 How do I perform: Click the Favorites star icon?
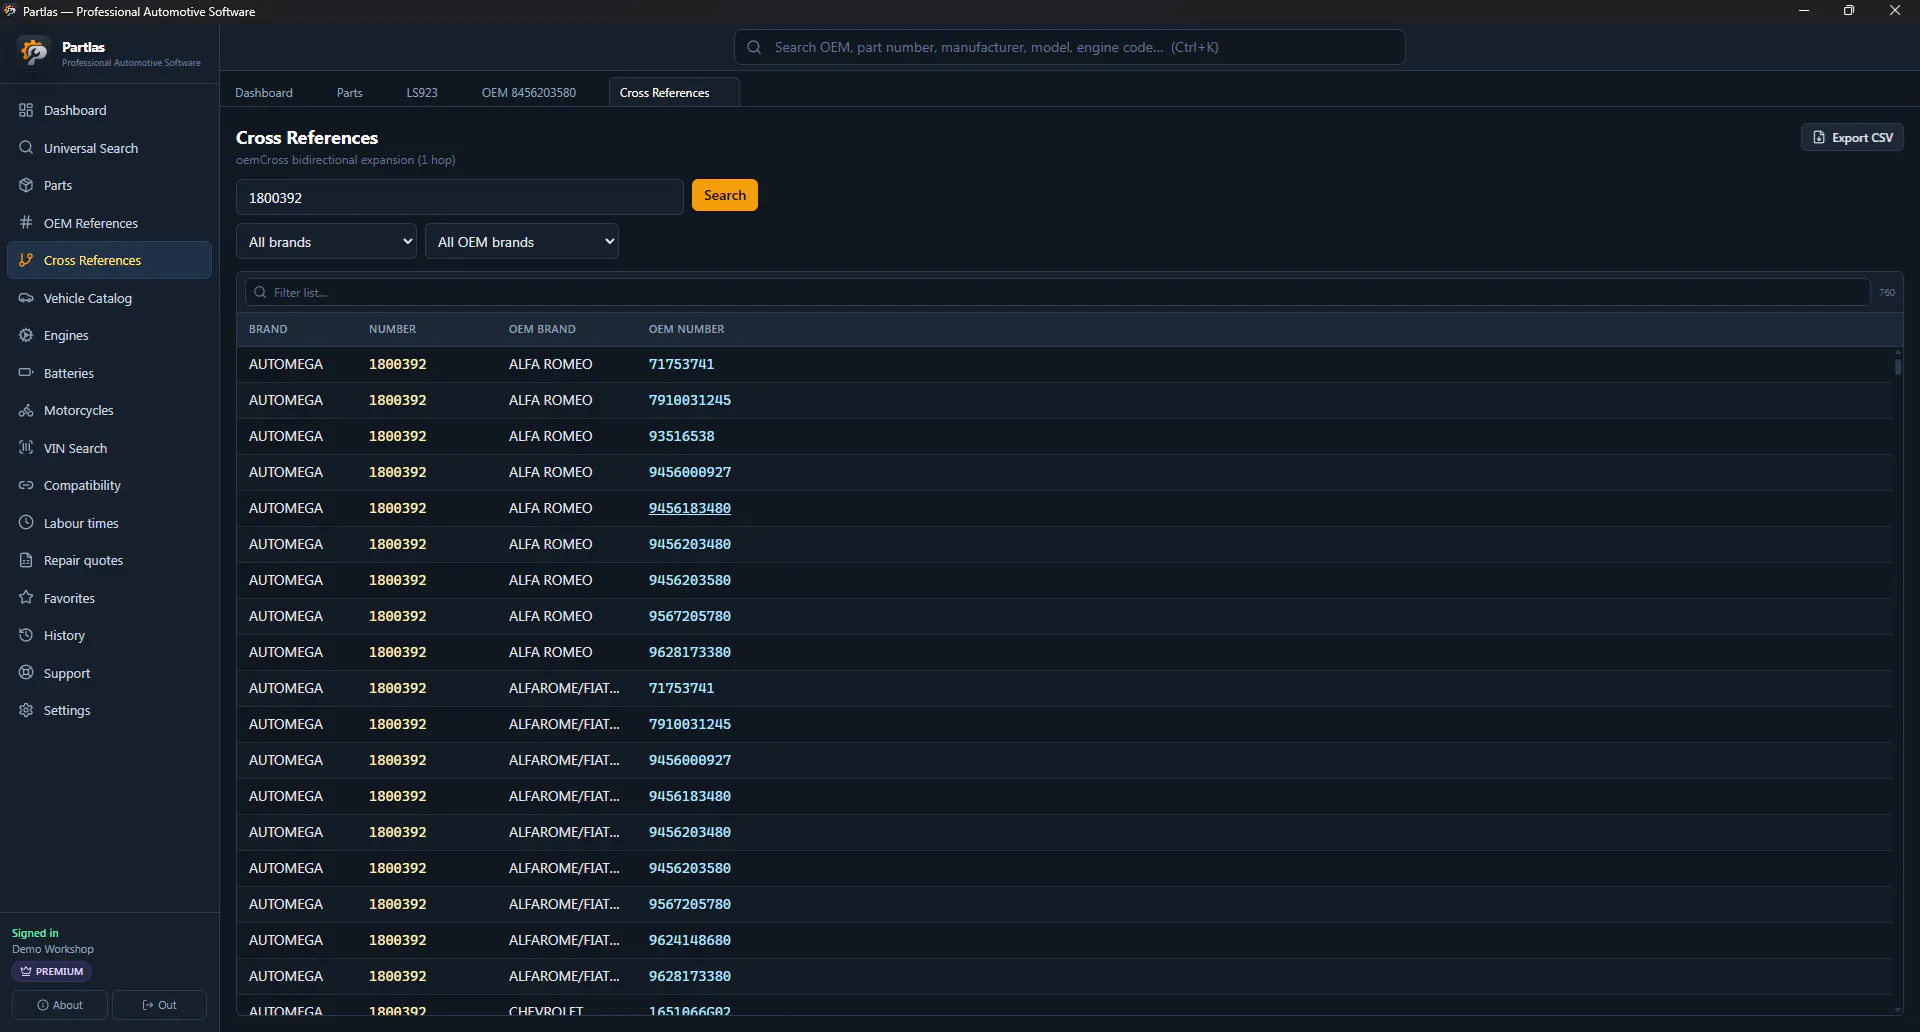pyautogui.click(x=26, y=598)
